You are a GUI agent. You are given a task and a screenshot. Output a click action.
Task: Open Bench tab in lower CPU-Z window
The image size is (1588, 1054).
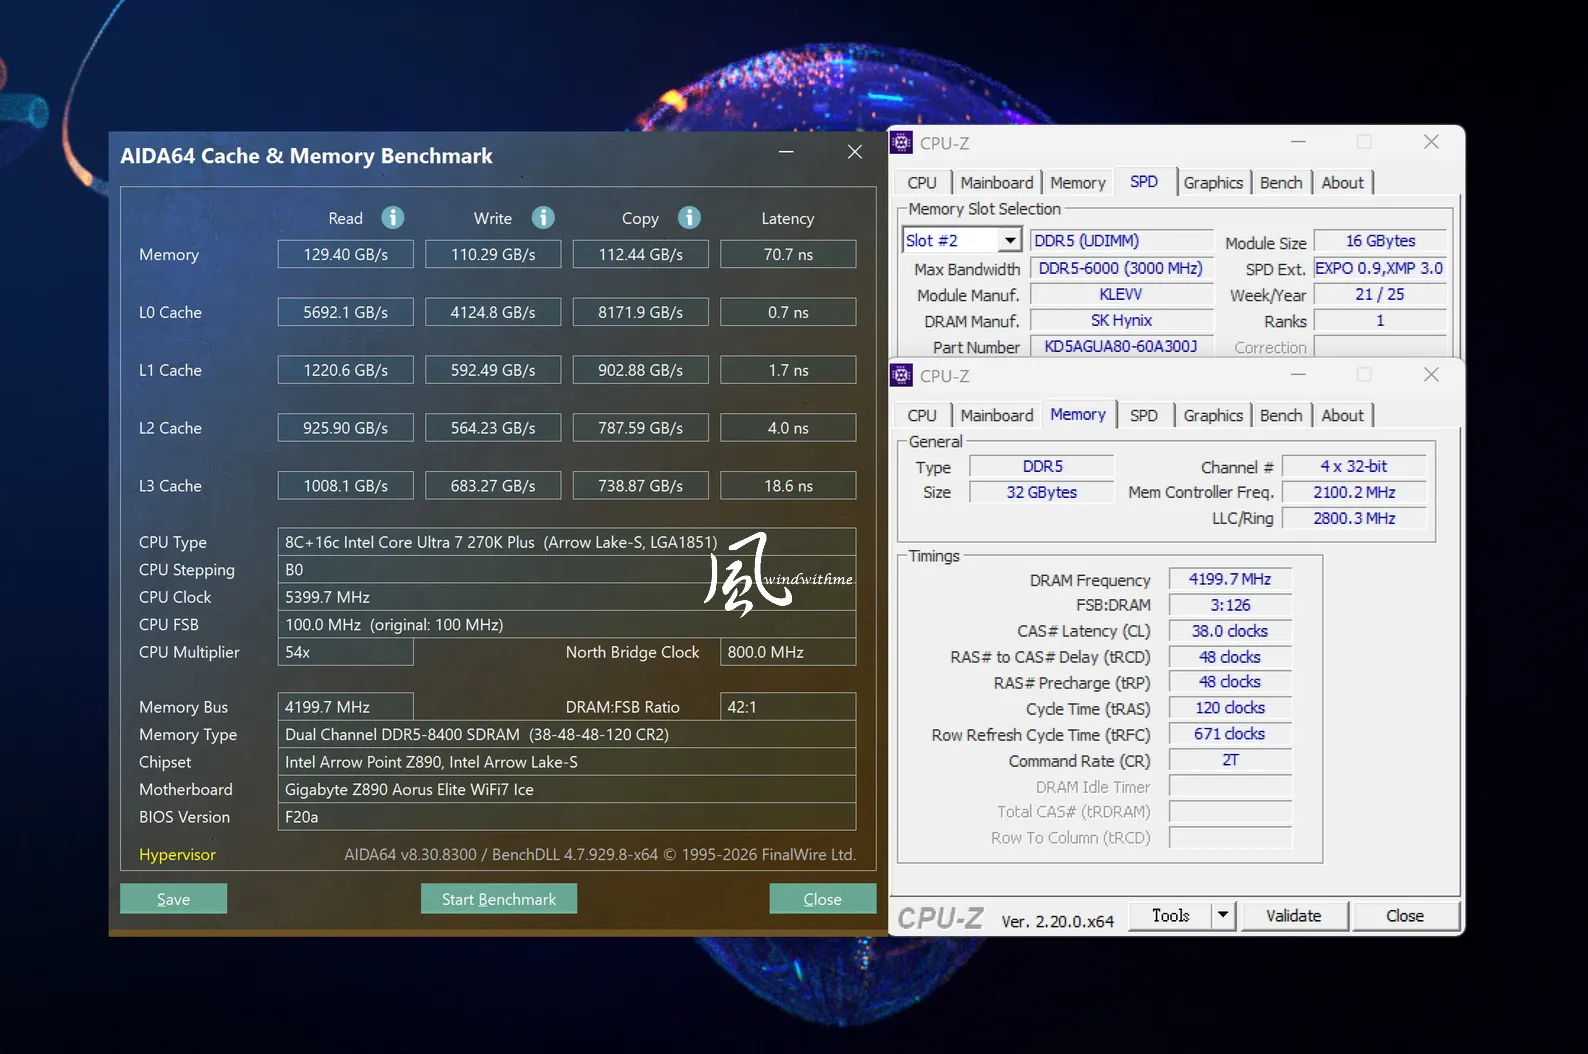click(x=1281, y=416)
